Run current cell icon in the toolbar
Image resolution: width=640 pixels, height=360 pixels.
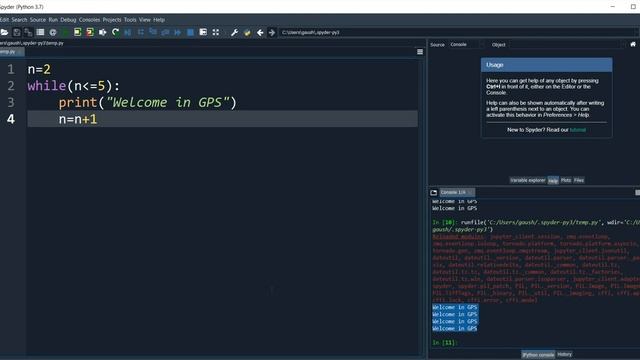click(78, 32)
